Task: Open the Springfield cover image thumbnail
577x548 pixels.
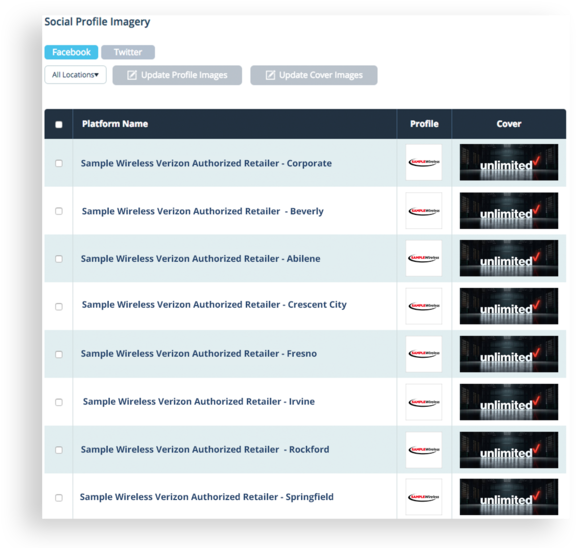Action: [509, 497]
